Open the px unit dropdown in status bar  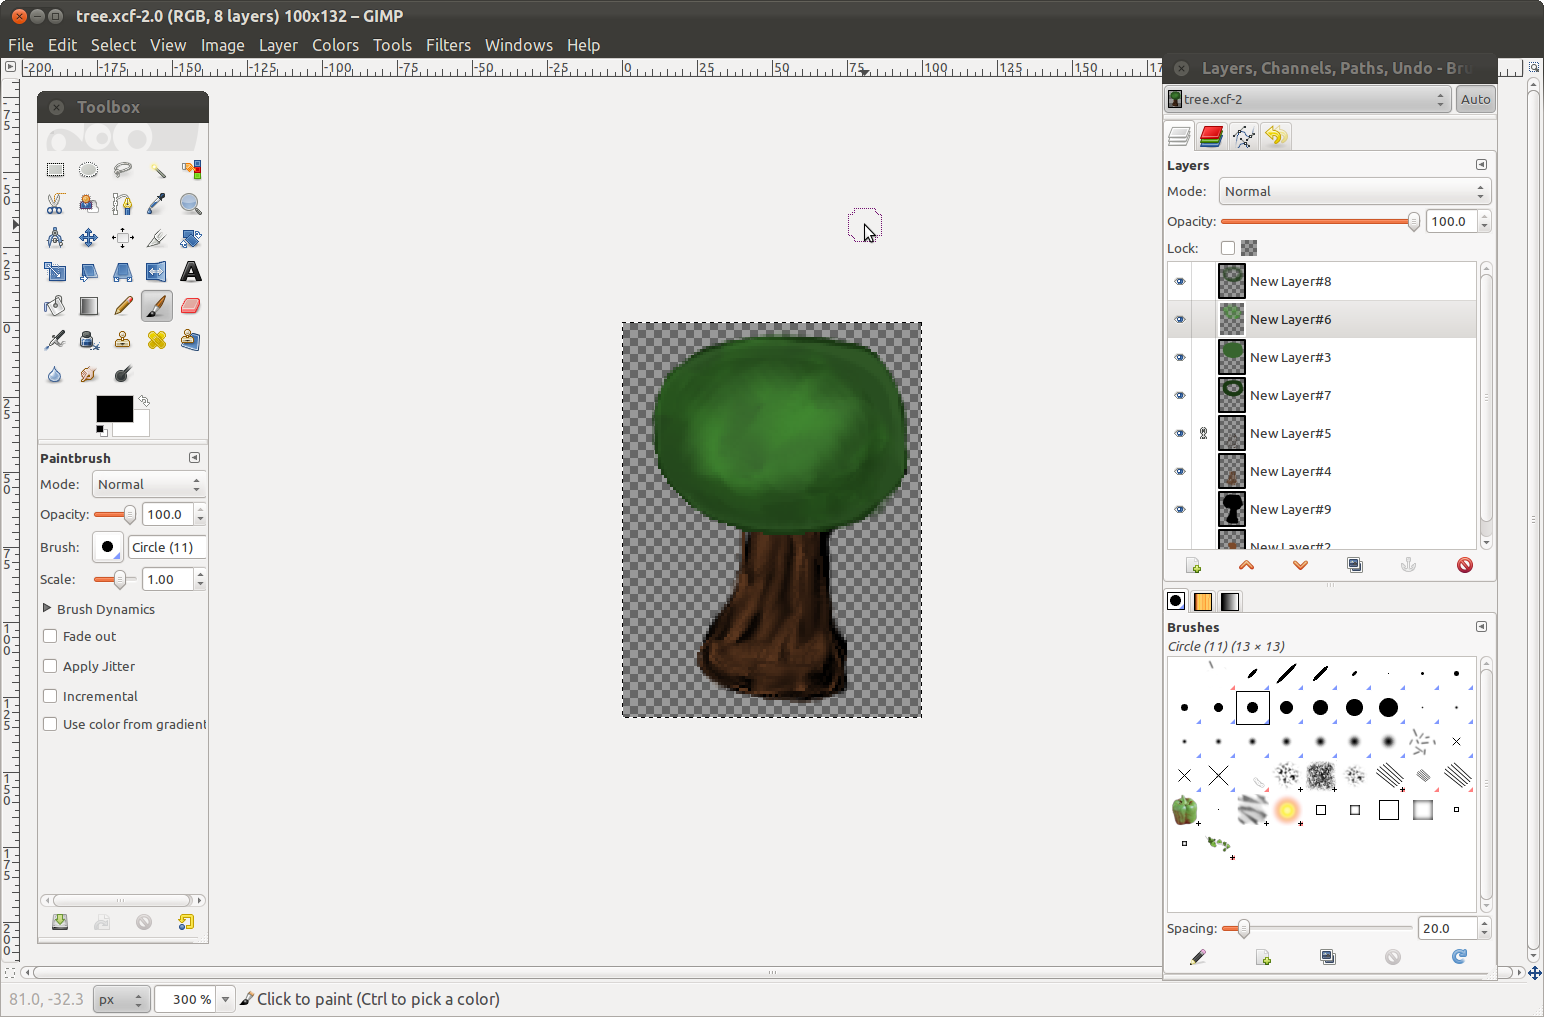point(122,999)
